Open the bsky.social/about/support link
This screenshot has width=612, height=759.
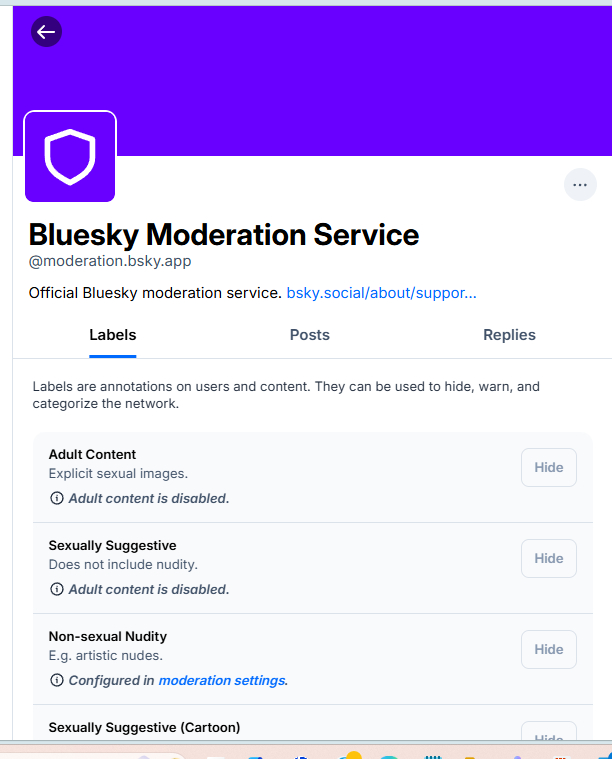click(381, 293)
